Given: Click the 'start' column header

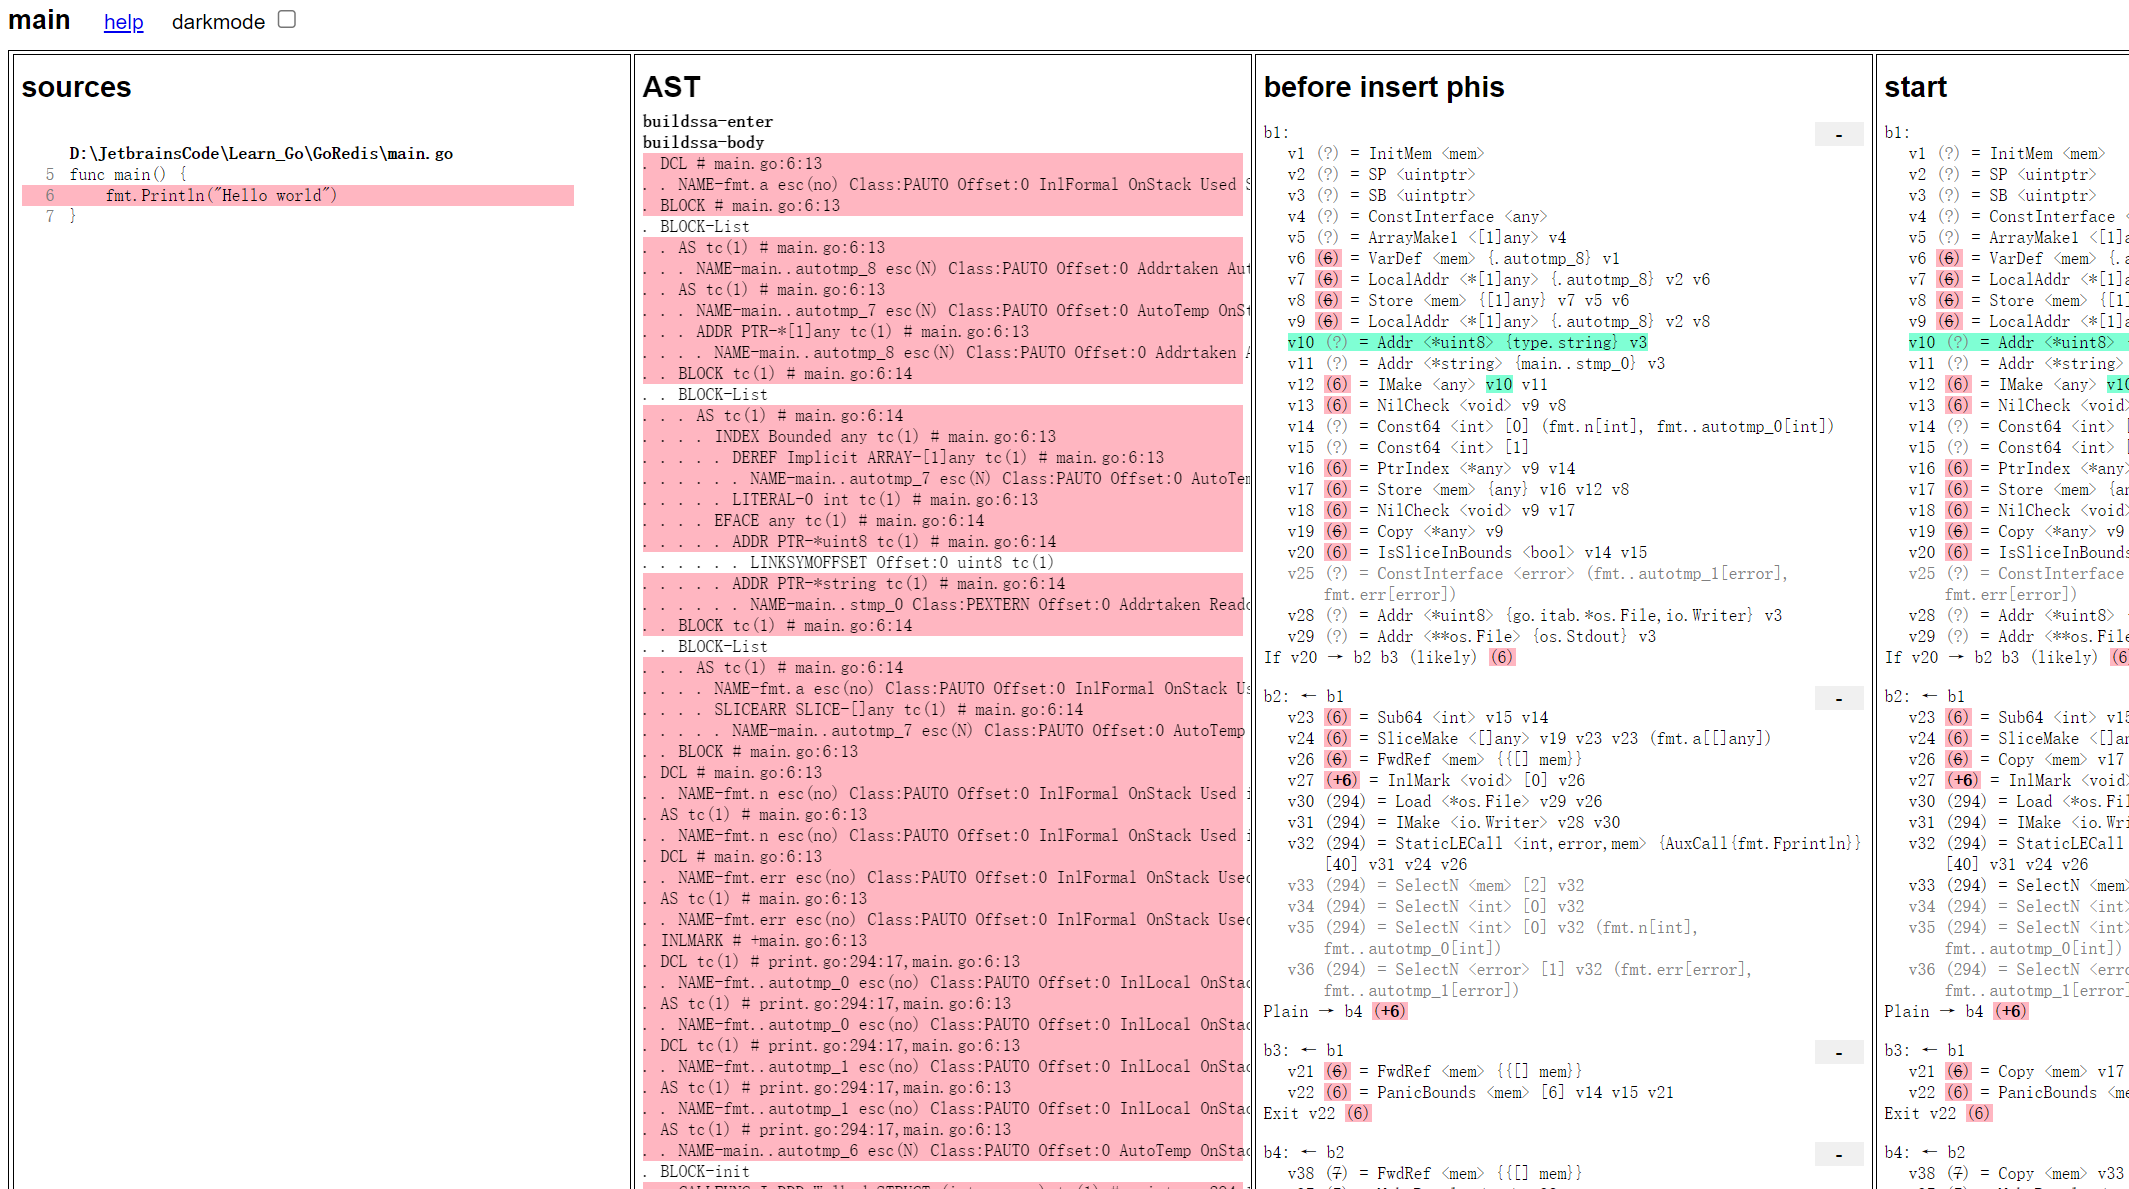Looking at the screenshot, I should [x=1914, y=87].
